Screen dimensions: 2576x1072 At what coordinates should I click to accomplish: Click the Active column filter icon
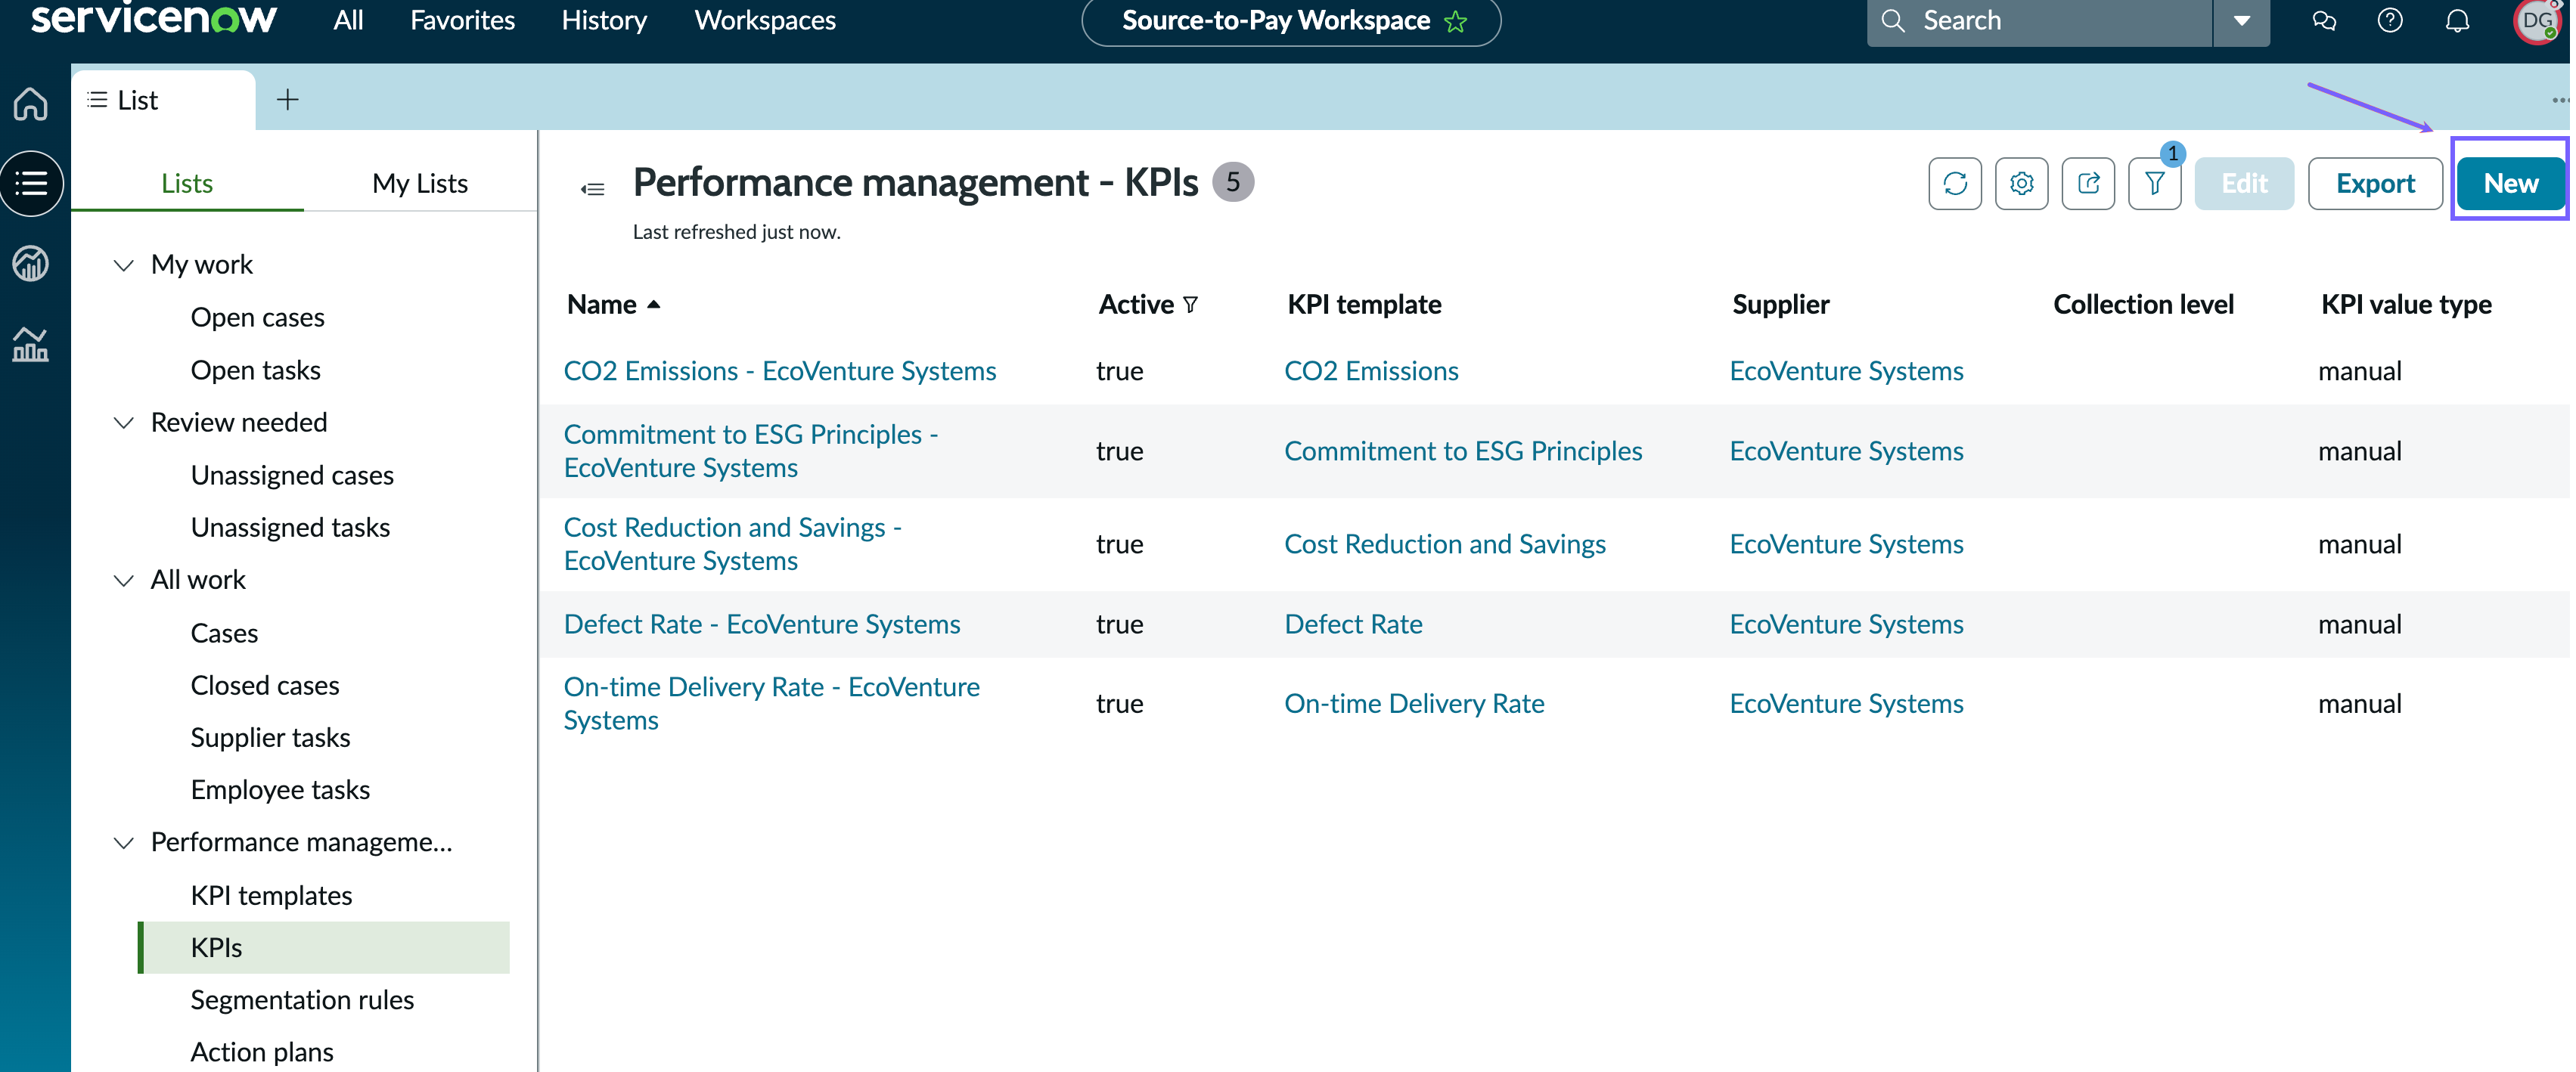click(1190, 304)
